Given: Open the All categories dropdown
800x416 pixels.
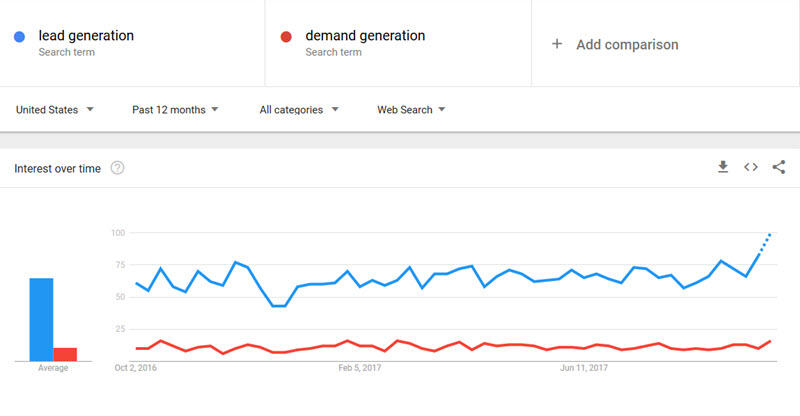Looking at the screenshot, I should (x=299, y=110).
